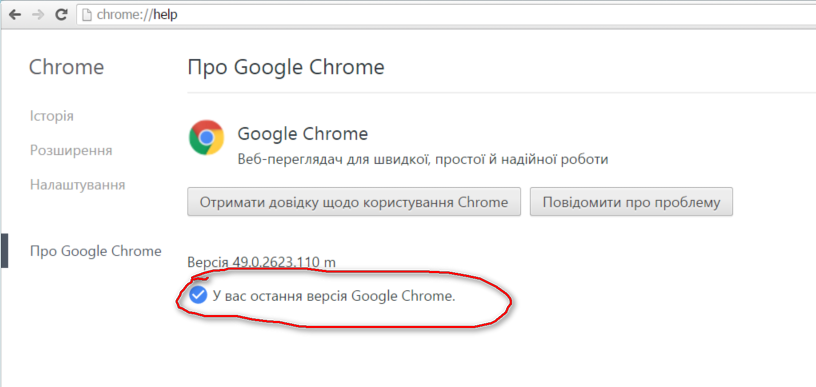
Task: Open Налаштування in the sidebar
Action: (x=78, y=185)
